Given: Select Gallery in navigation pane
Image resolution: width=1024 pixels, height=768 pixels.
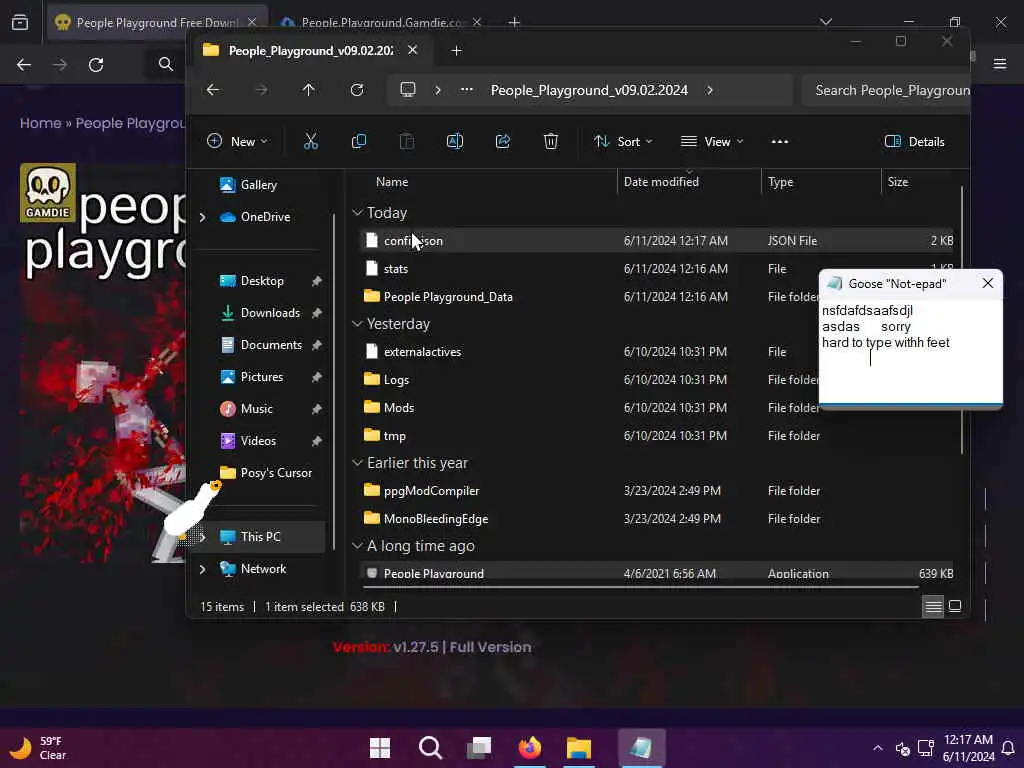Looking at the screenshot, I should coord(259,185).
